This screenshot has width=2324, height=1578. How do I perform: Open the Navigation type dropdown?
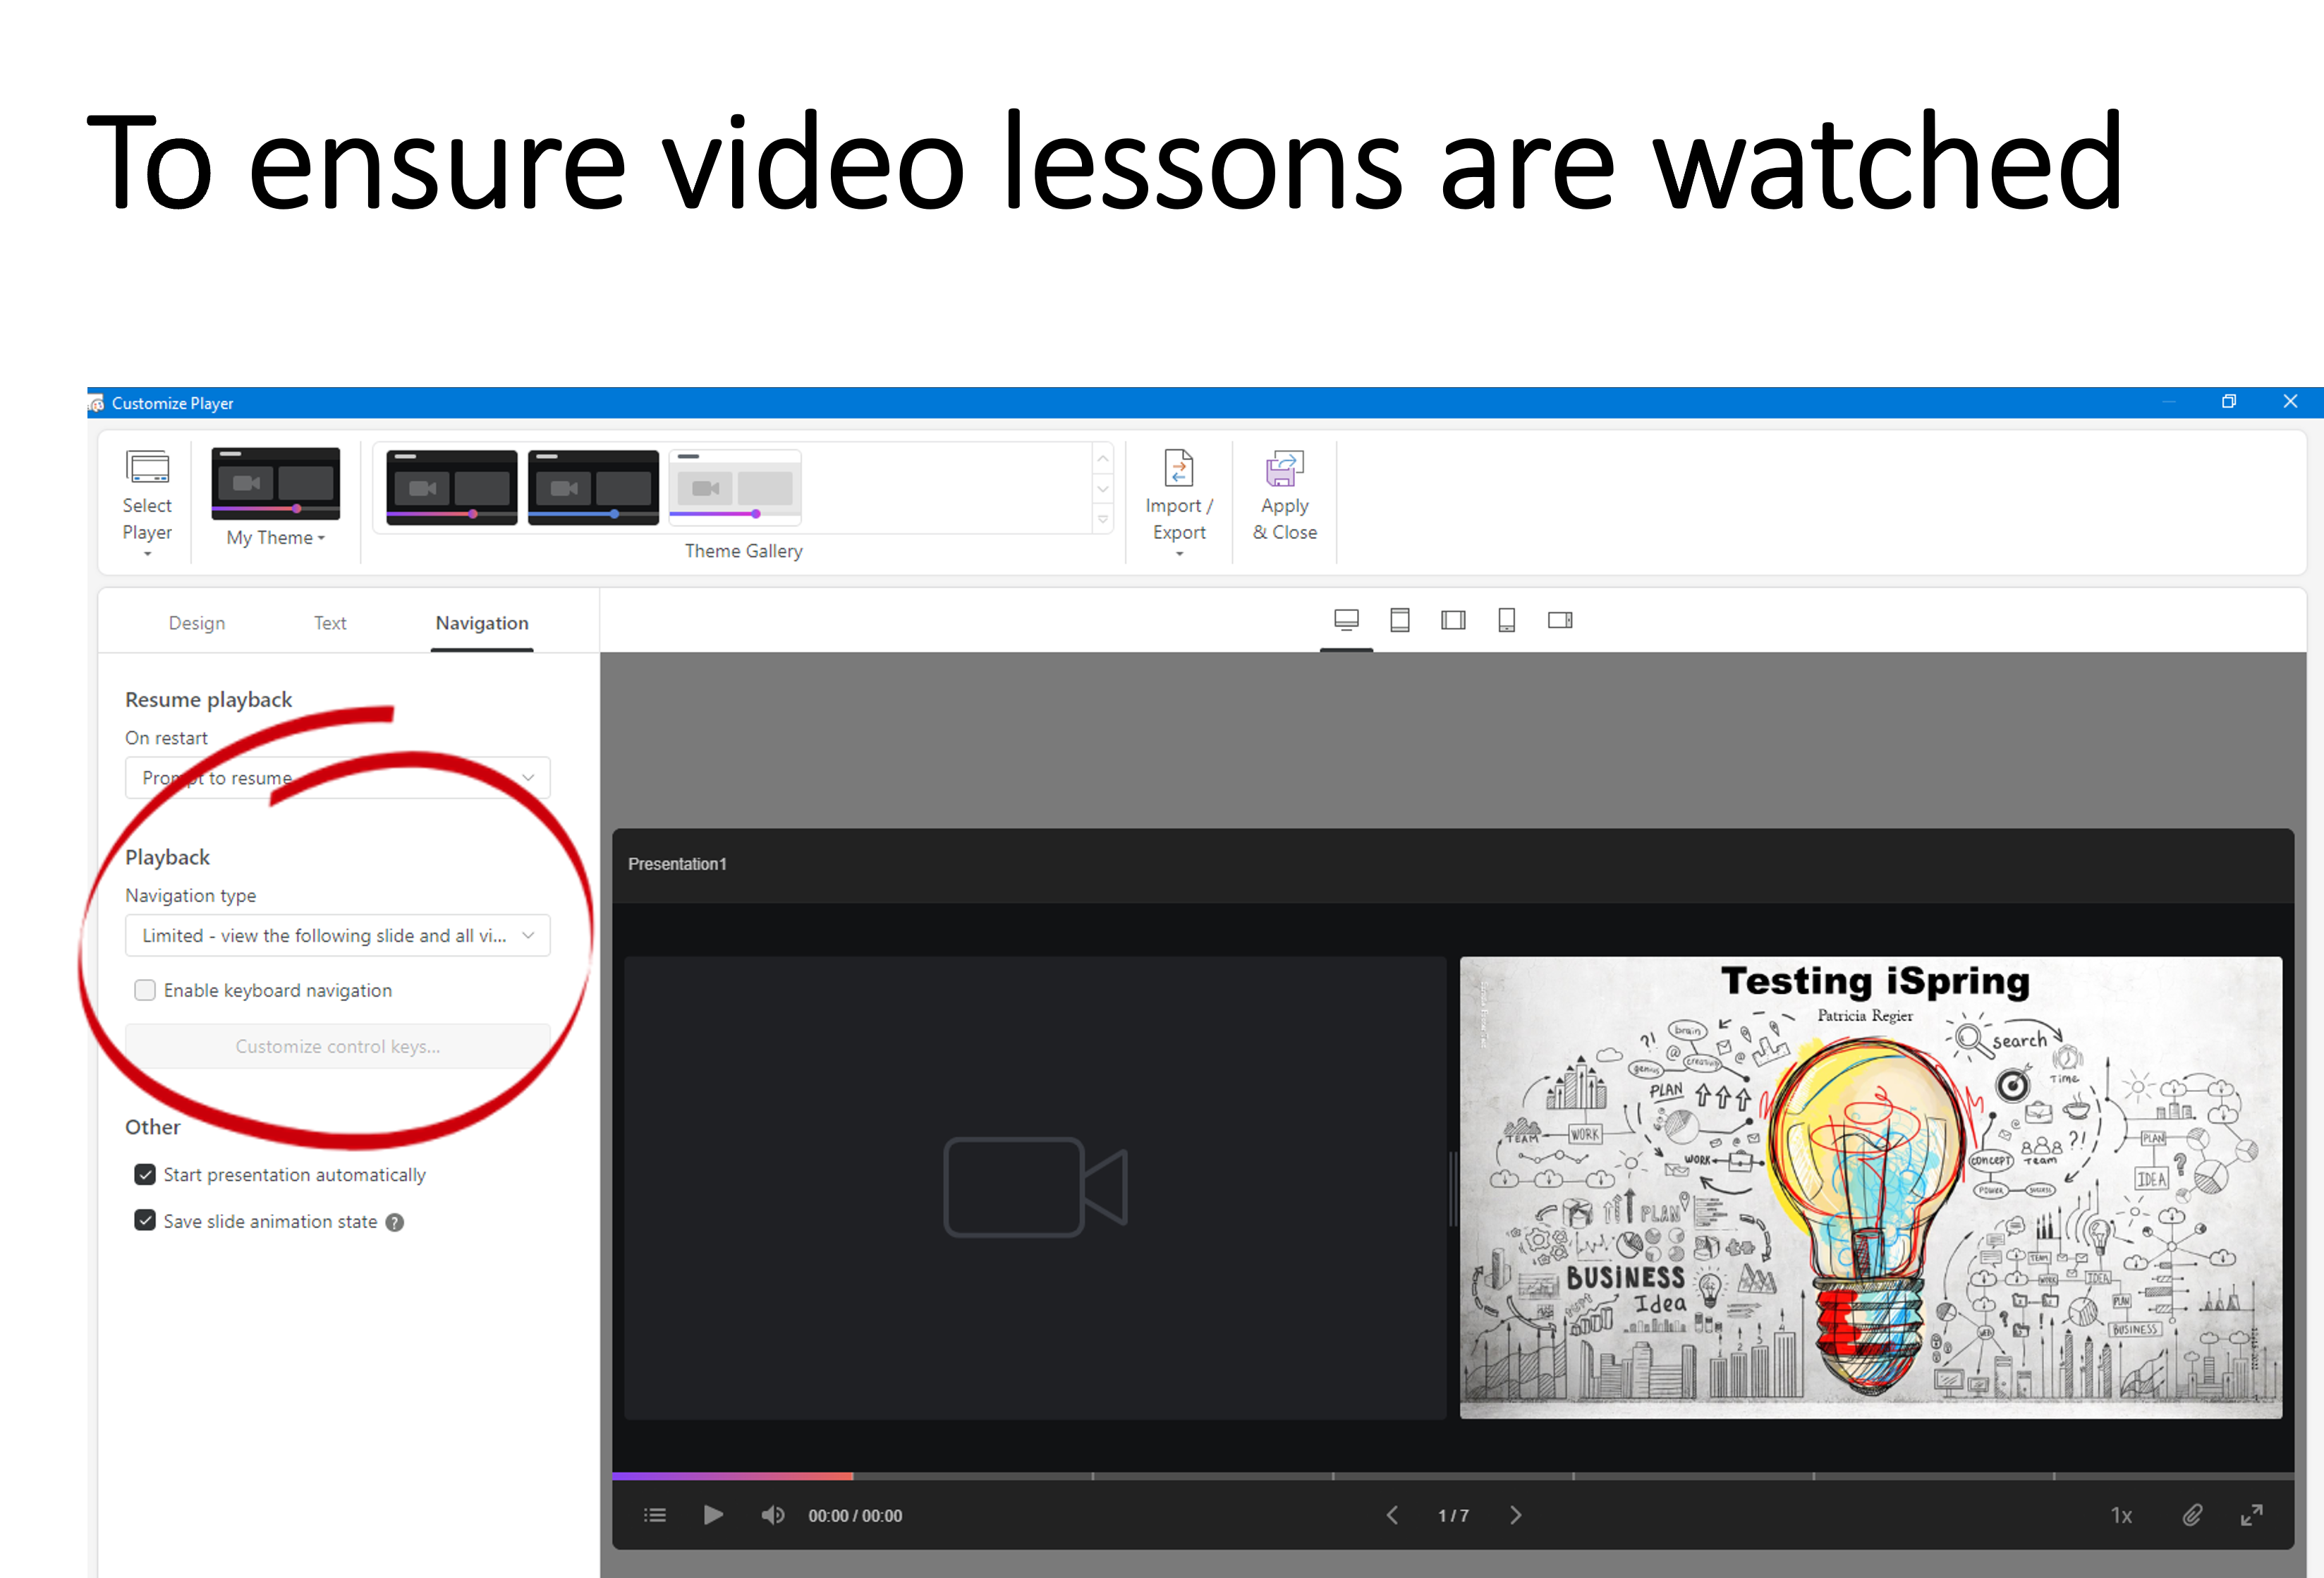point(338,935)
